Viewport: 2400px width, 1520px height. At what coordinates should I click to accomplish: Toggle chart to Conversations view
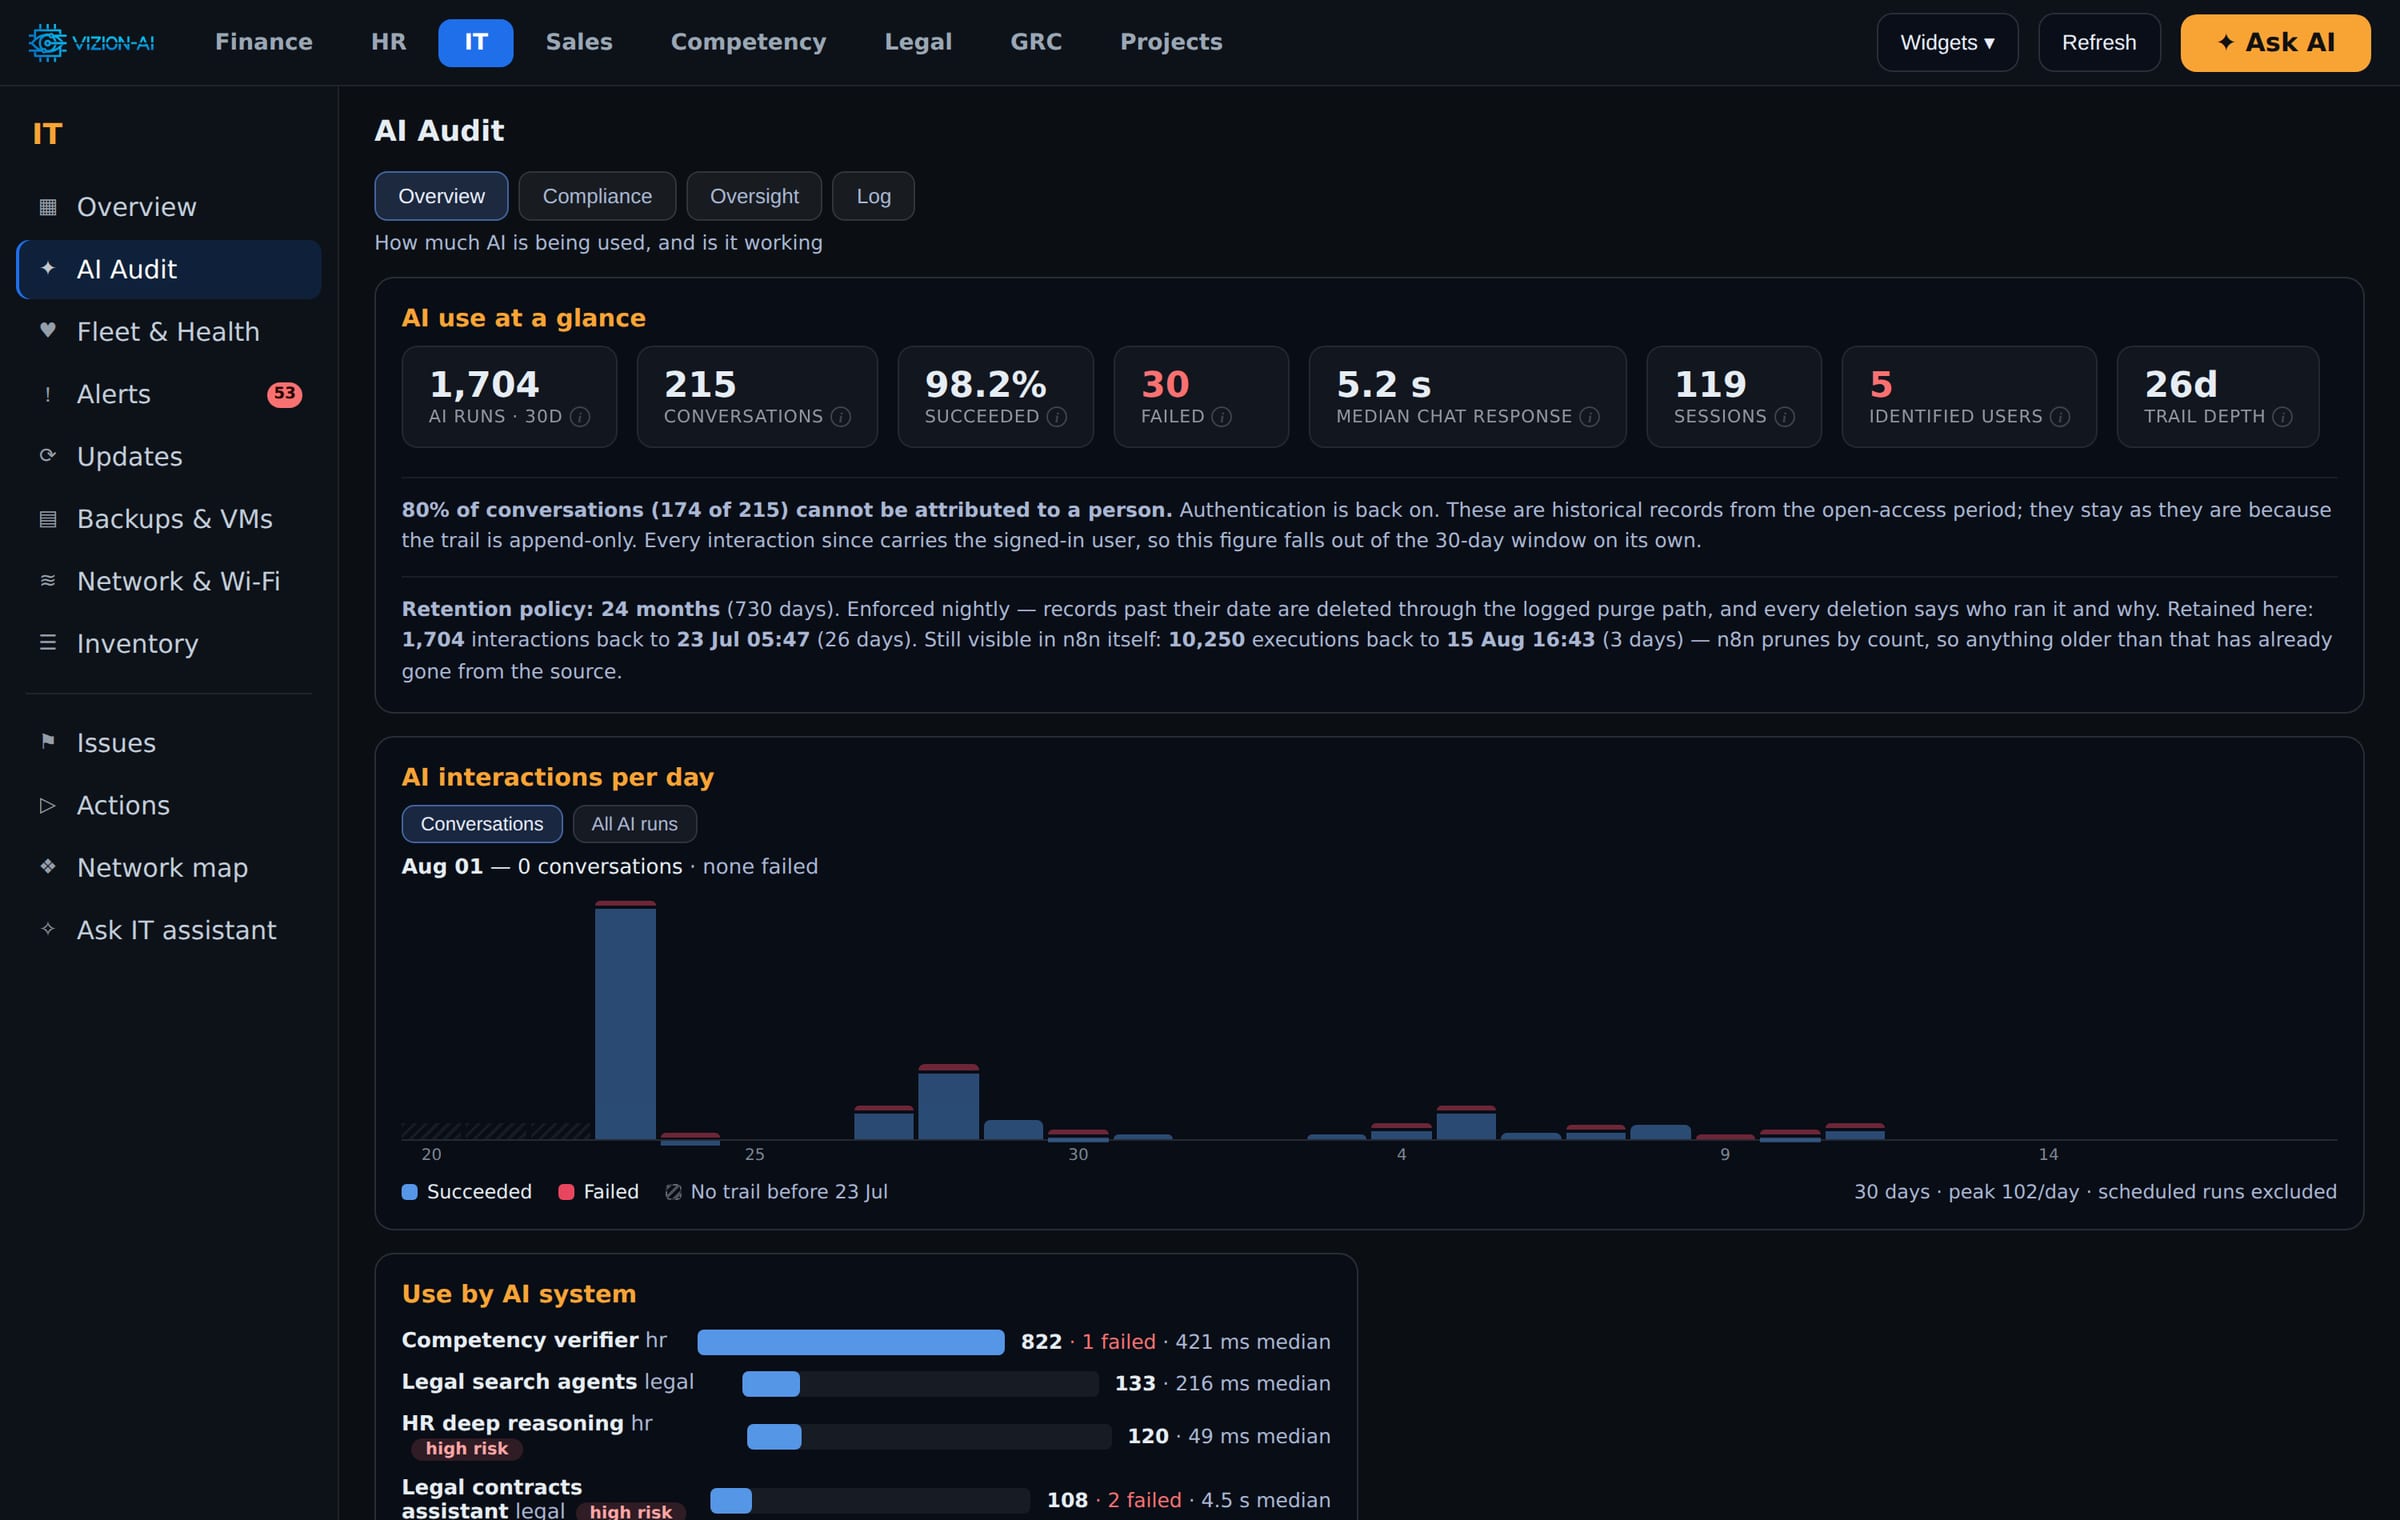pos(482,824)
